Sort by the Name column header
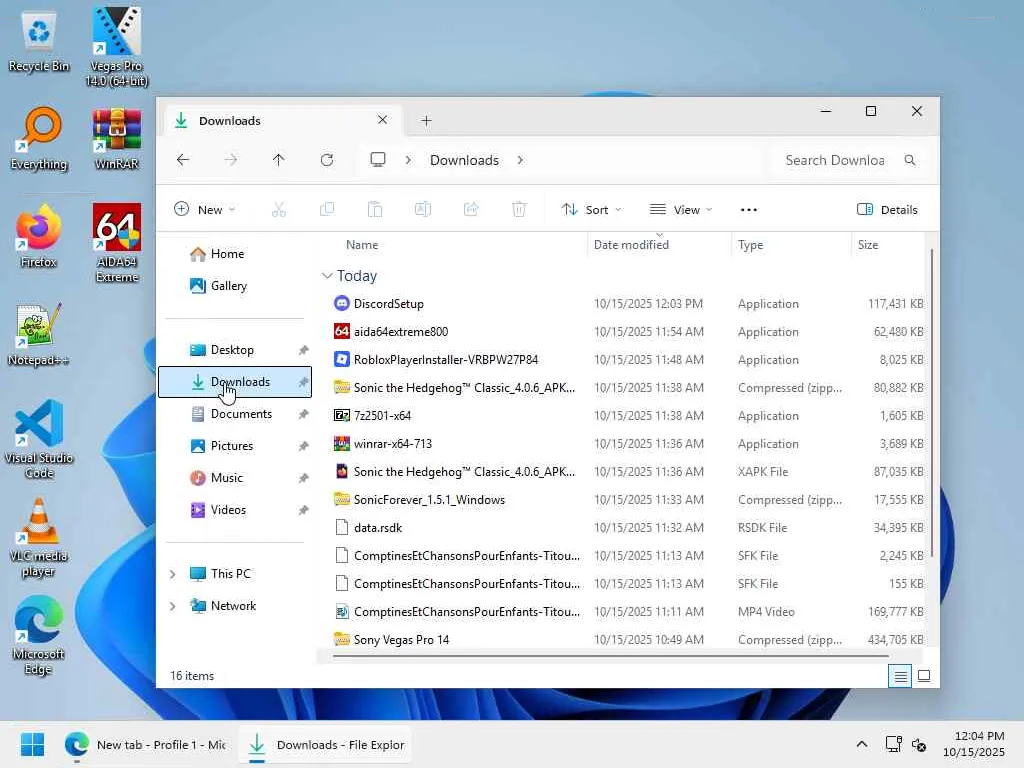Viewport: 1024px width, 768px height. pos(362,245)
